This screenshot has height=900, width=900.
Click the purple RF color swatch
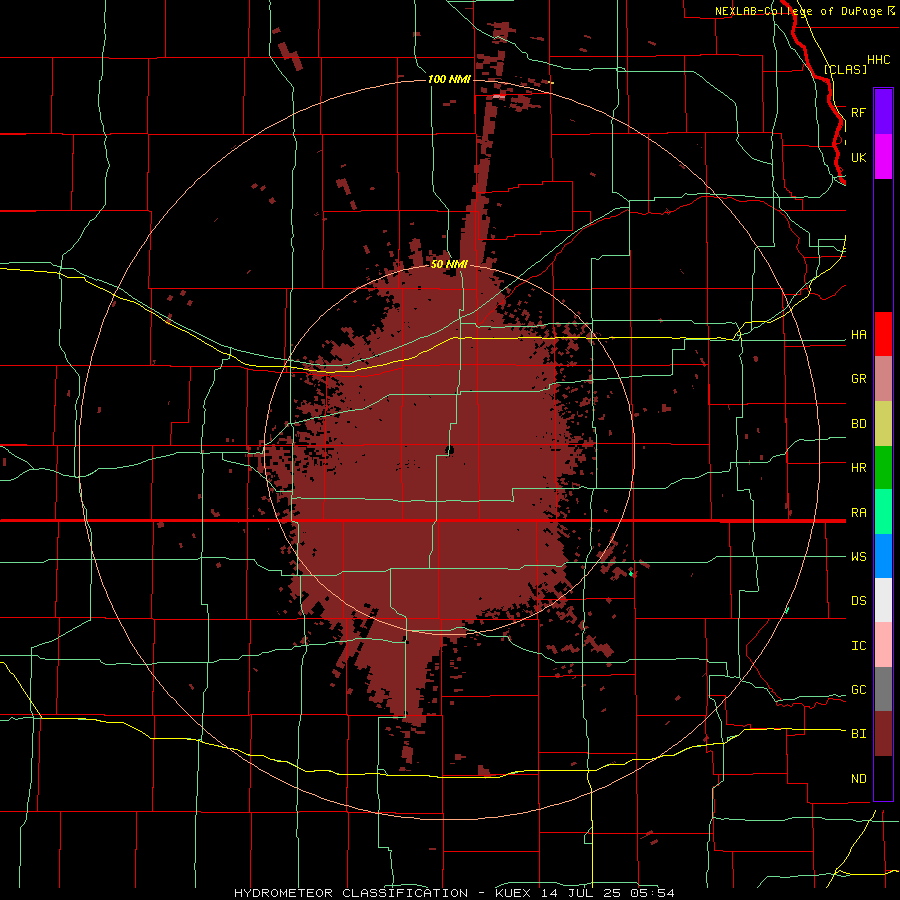point(883,112)
